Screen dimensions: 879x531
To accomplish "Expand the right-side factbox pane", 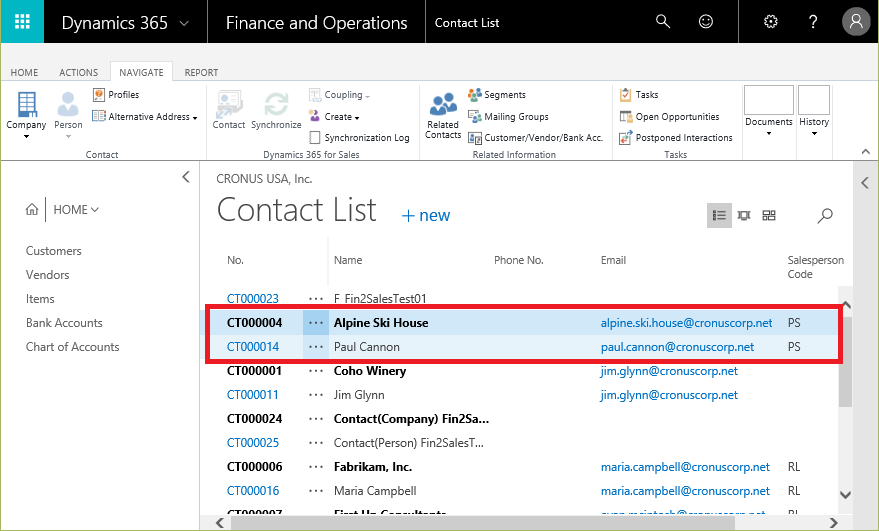I will (x=865, y=183).
